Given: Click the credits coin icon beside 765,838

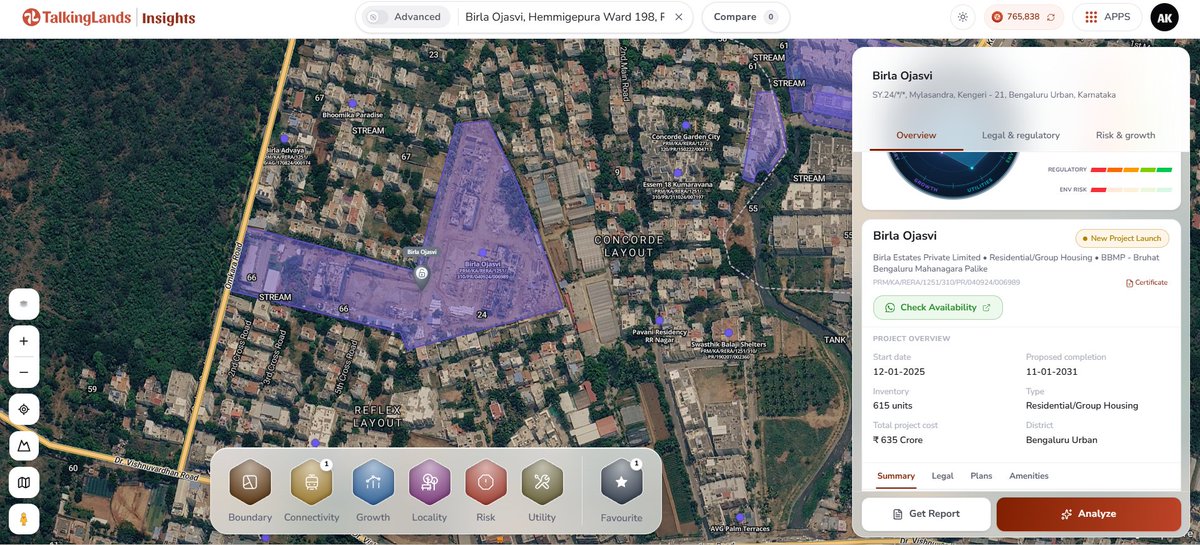Looking at the screenshot, I should click(x=997, y=17).
